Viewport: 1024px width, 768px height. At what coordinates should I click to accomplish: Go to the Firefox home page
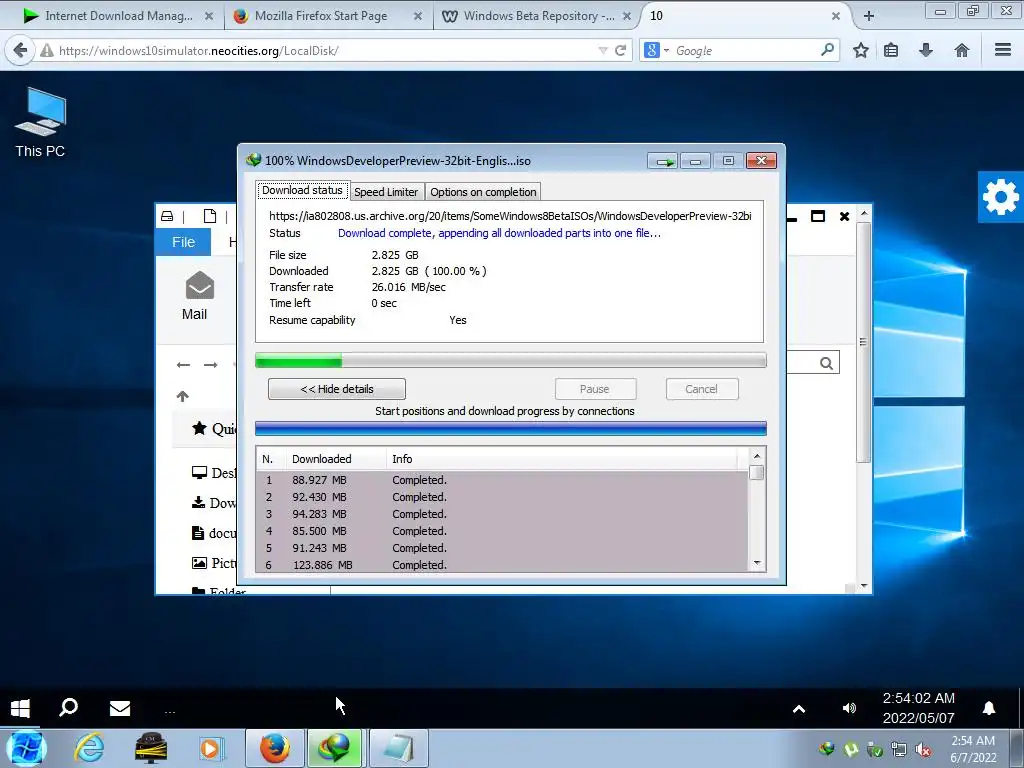(x=961, y=50)
